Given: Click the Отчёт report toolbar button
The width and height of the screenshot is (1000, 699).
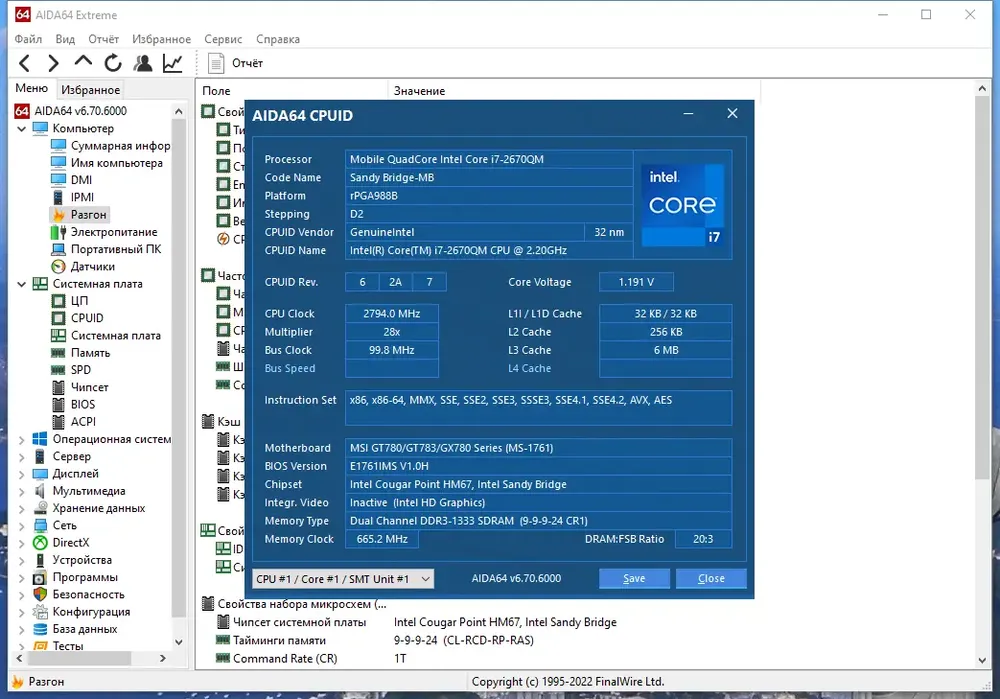Looking at the screenshot, I should (235, 63).
